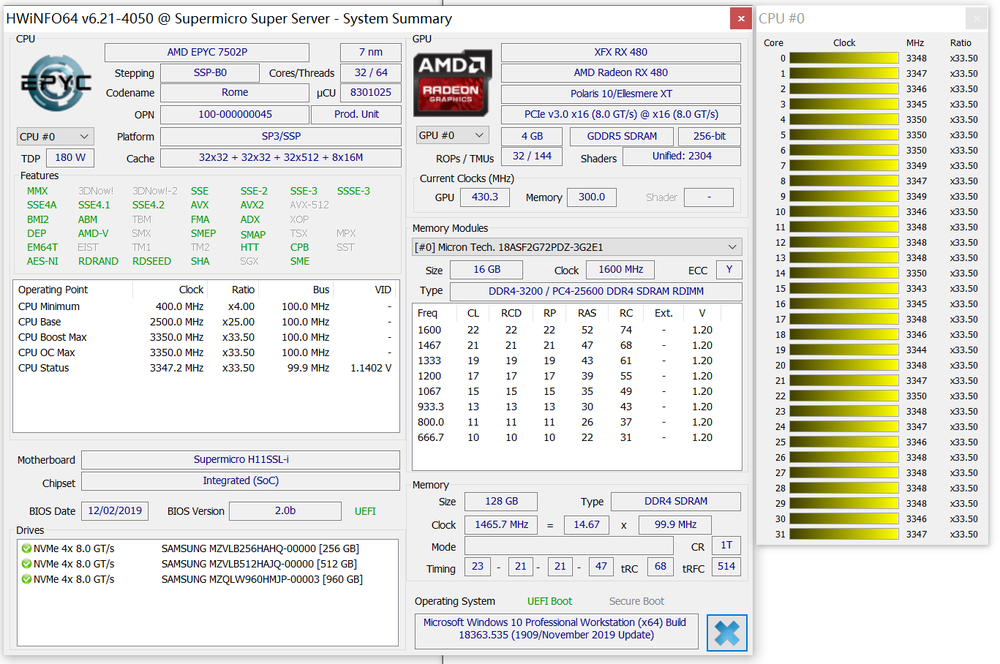Click the Cache value 32x32 + 32x32 + 32x512 + 8x16M
Viewport: 1000px width, 664px height.
point(281,158)
